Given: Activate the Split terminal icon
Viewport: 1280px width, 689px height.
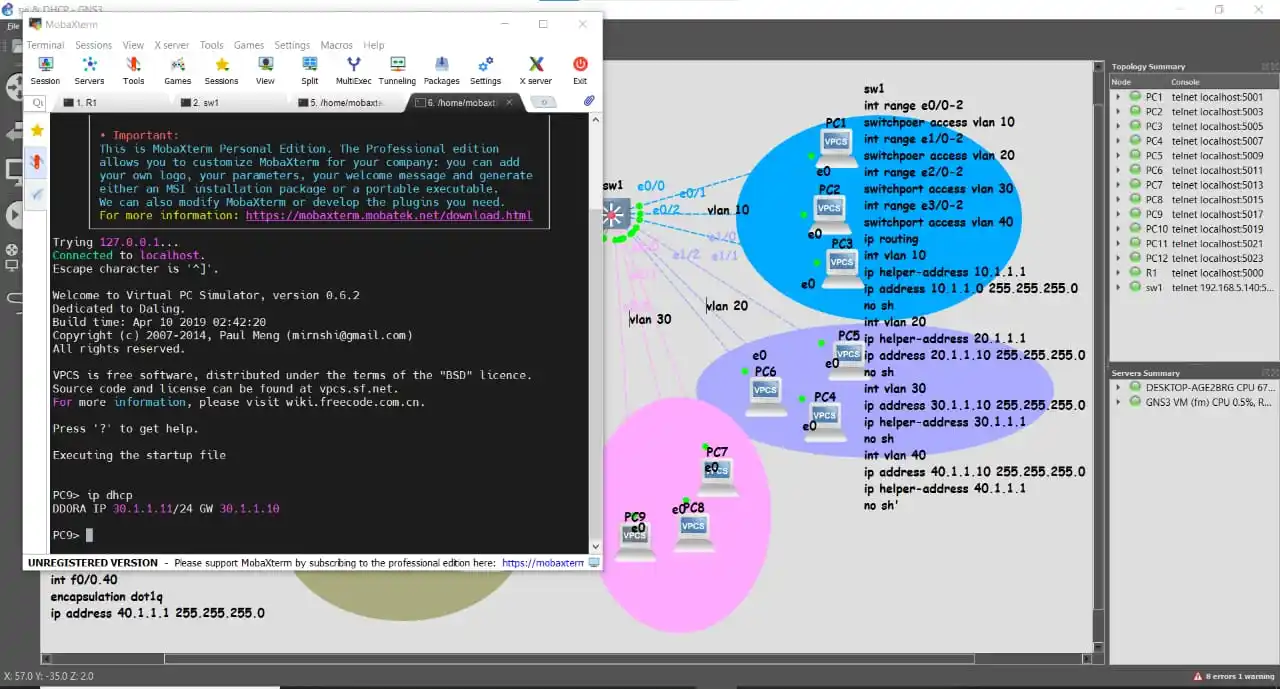Looking at the screenshot, I should [310, 70].
